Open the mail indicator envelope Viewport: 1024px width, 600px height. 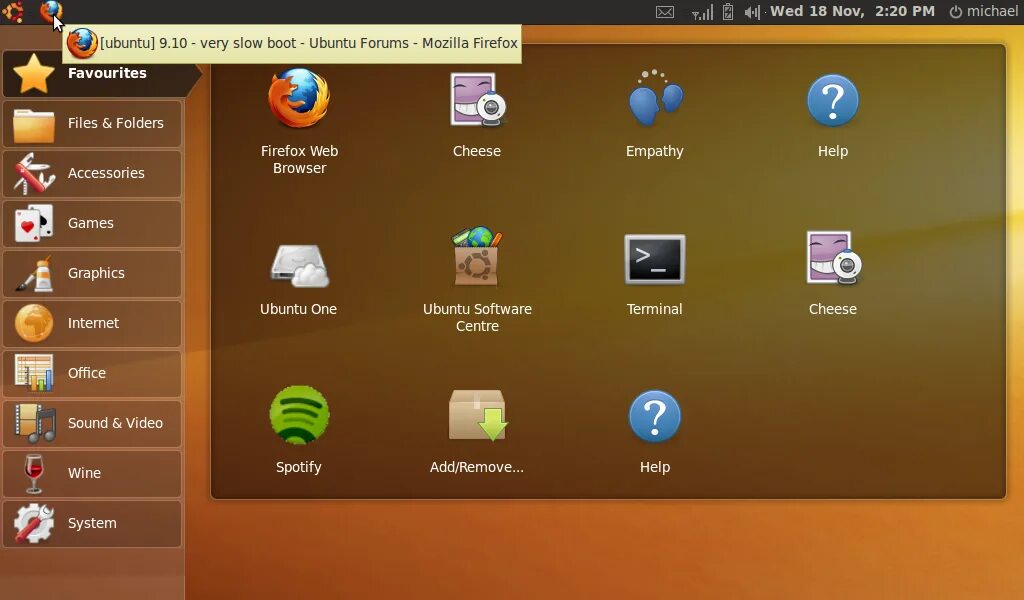pyautogui.click(x=665, y=12)
